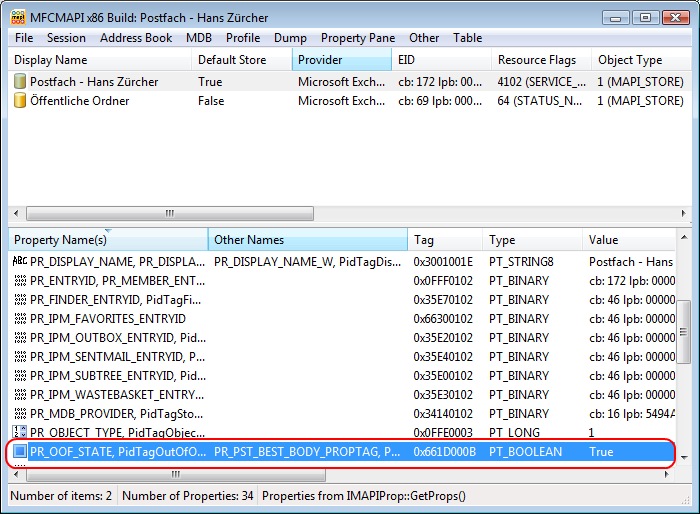Click the binary icon next to PR_IPM_OUTBOX_ENTRYID
Viewport: 700px width, 514px height.
click(x=20, y=338)
